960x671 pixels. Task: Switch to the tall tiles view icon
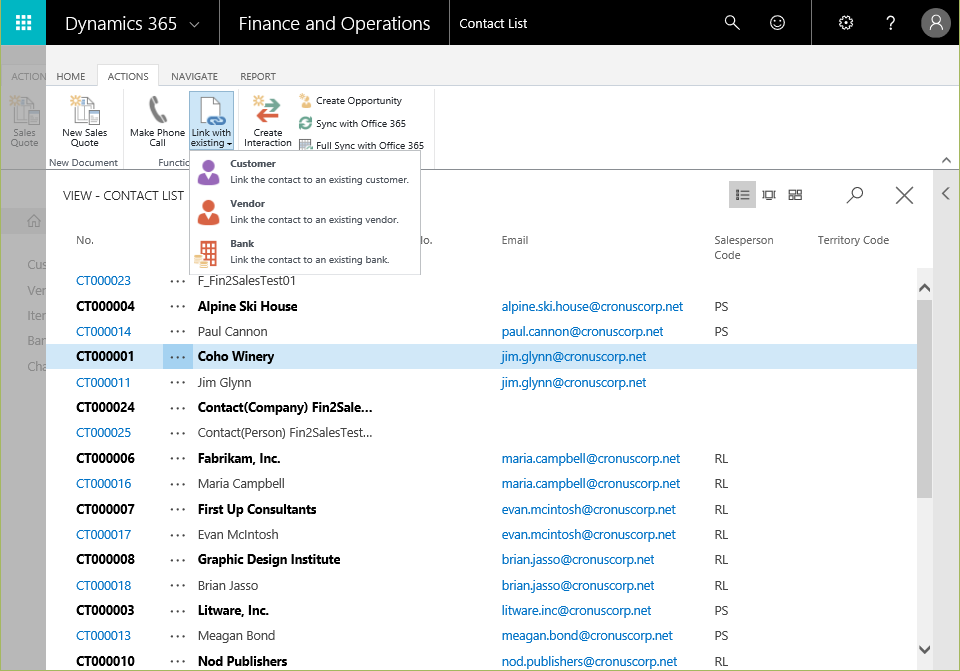point(769,195)
